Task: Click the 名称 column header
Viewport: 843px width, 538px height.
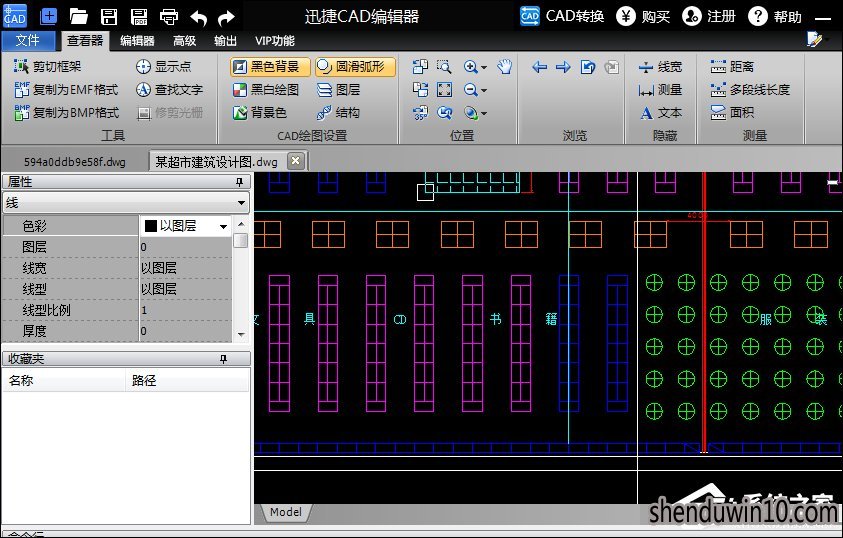Action: pyautogui.click(x=63, y=381)
